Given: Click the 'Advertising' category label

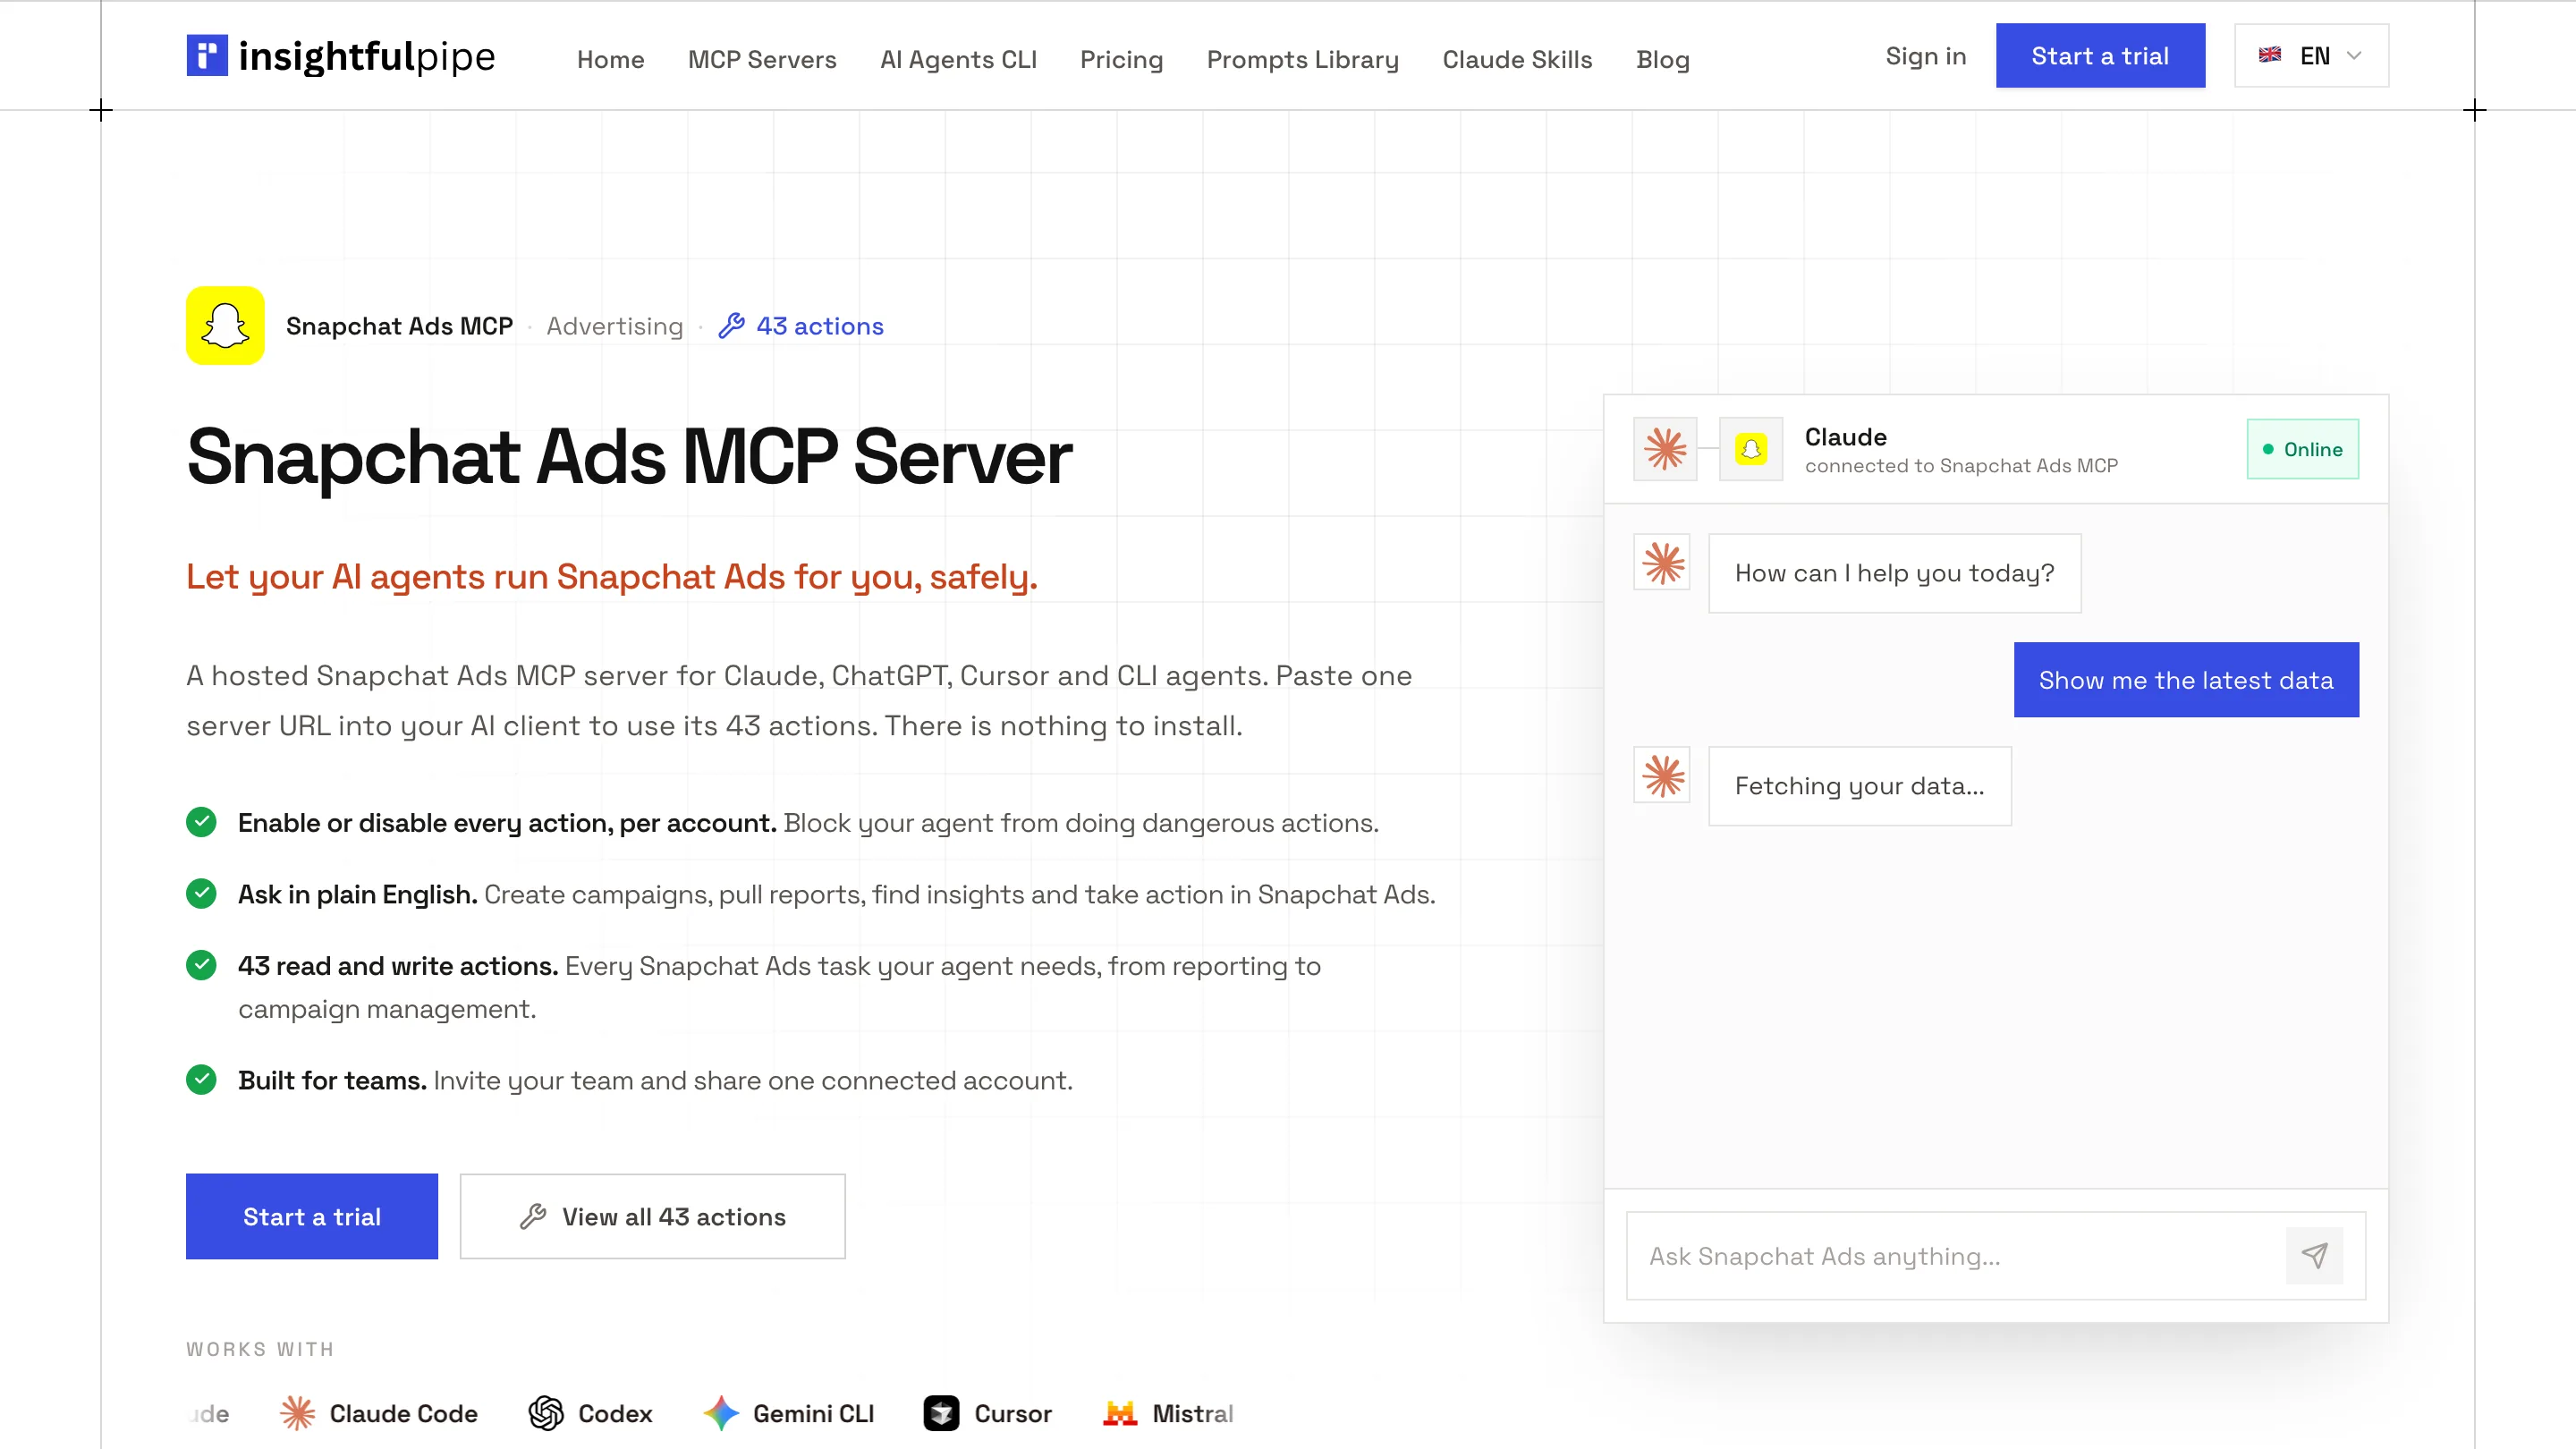Looking at the screenshot, I should click(x=614, y=326).
